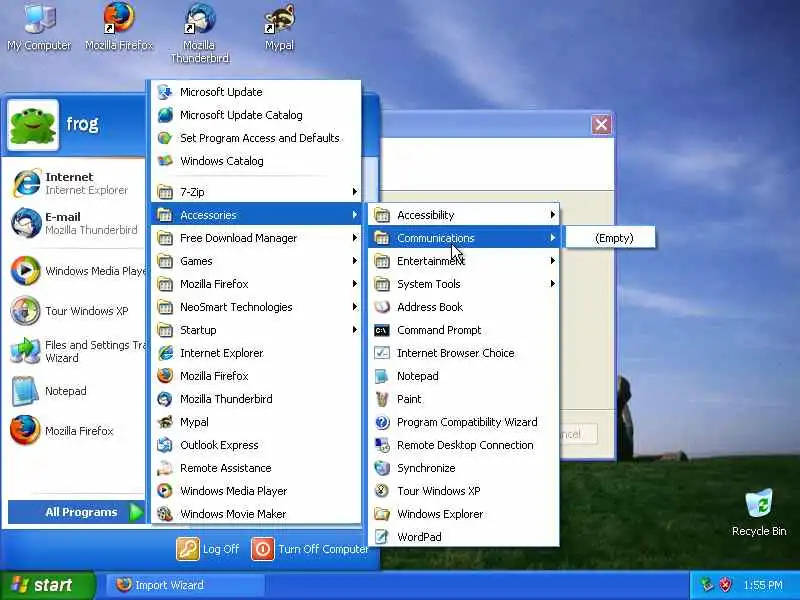
Task: Open Mozilla Thunderbird desktop shortcut
Action: (x=199, y=33)
